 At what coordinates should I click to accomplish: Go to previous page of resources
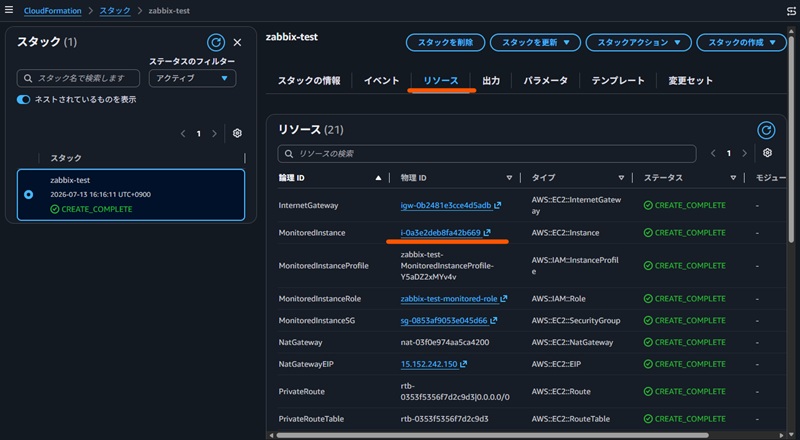(x=713, y=153)
